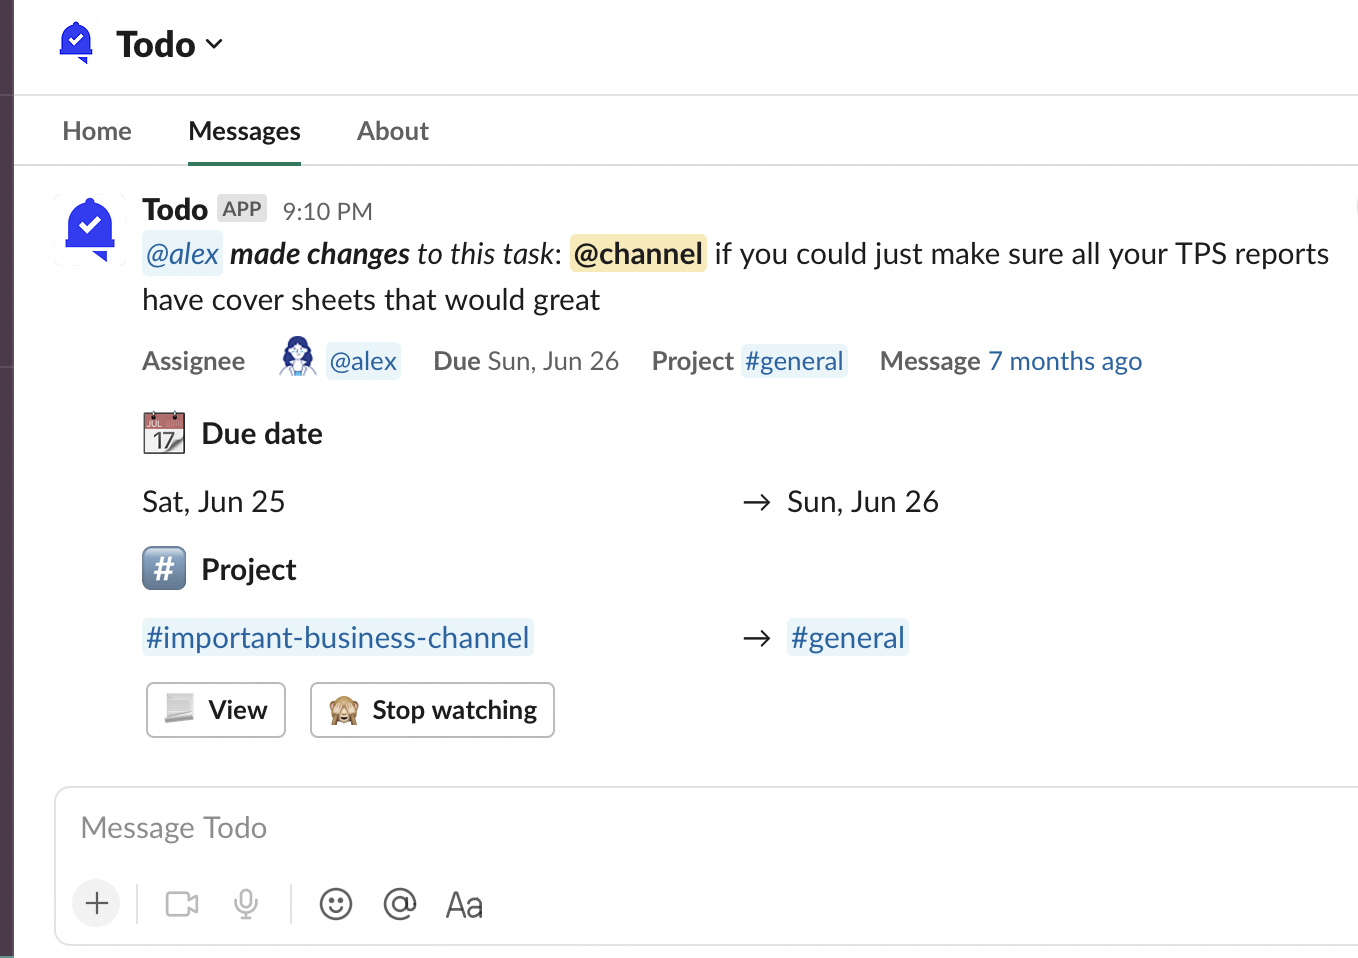Open the '7 months ago' message link
The image size is (1358, 958).
click(1065, 361)
